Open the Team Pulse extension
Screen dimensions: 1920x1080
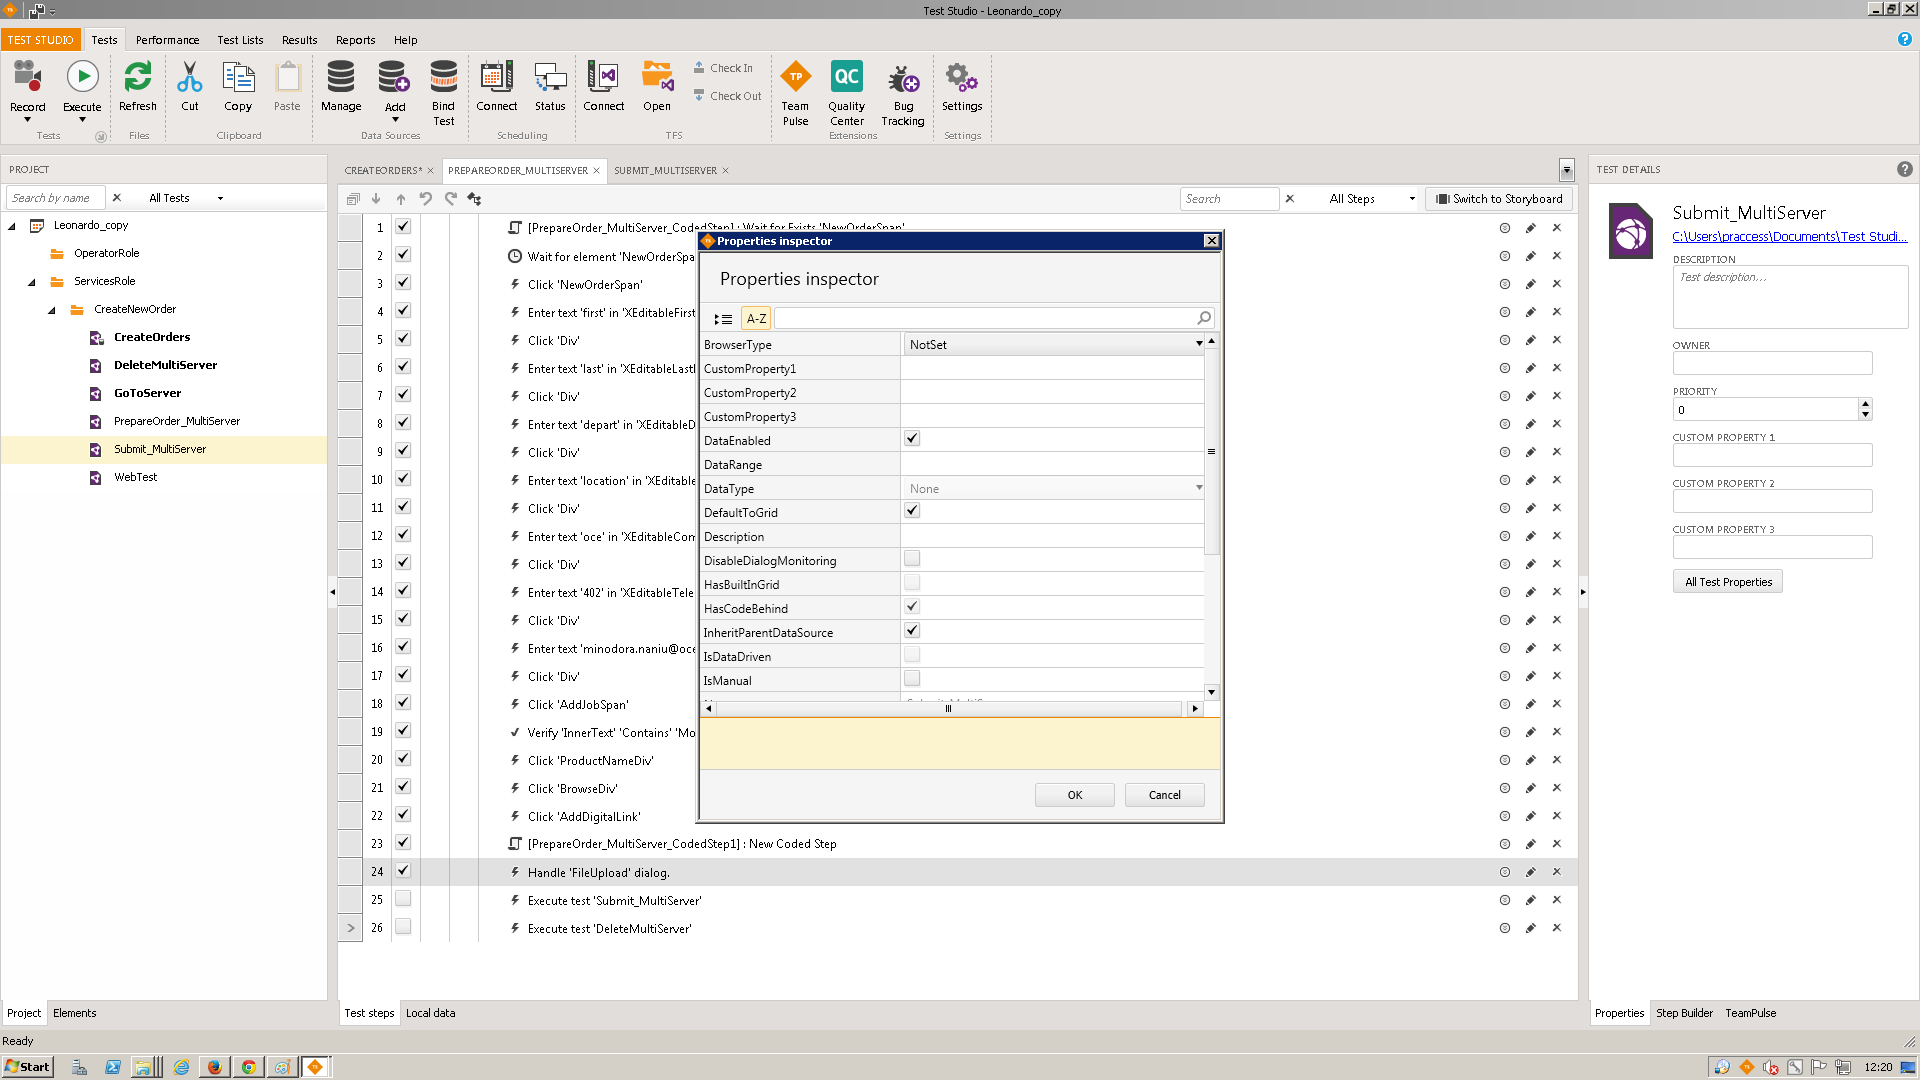pos(795,78)
